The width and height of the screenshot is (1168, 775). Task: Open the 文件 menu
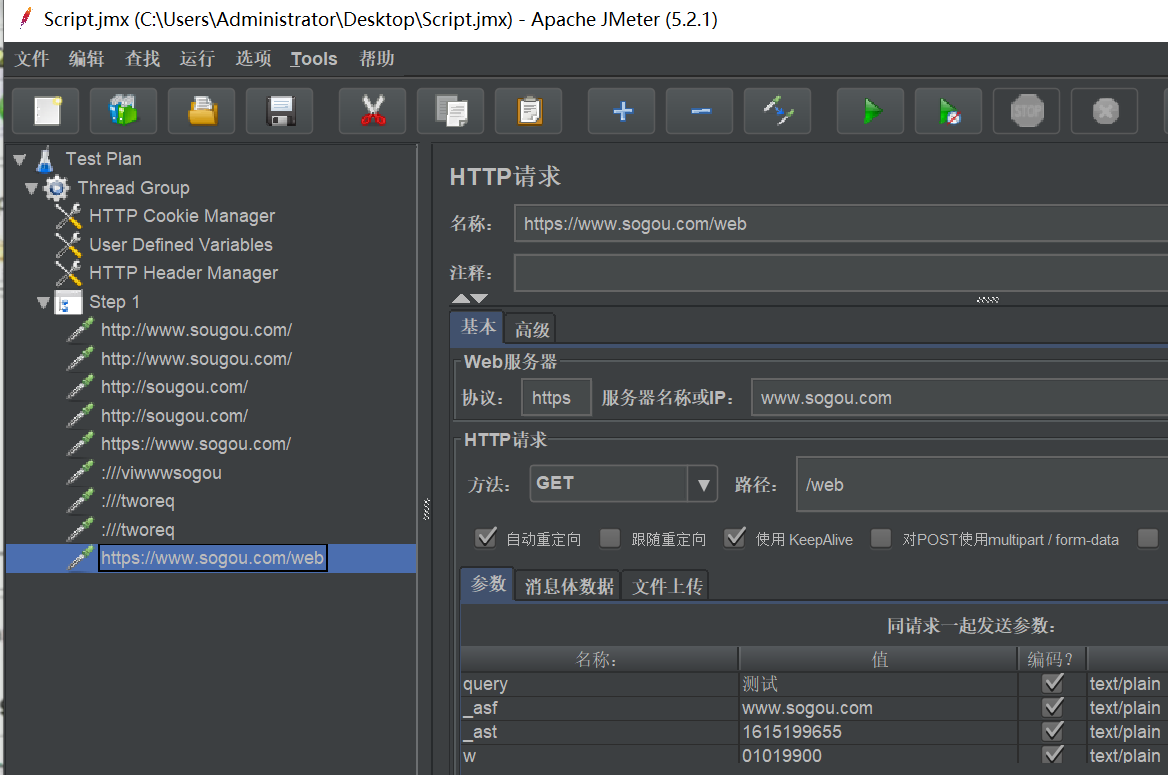[x=32, y=58]
